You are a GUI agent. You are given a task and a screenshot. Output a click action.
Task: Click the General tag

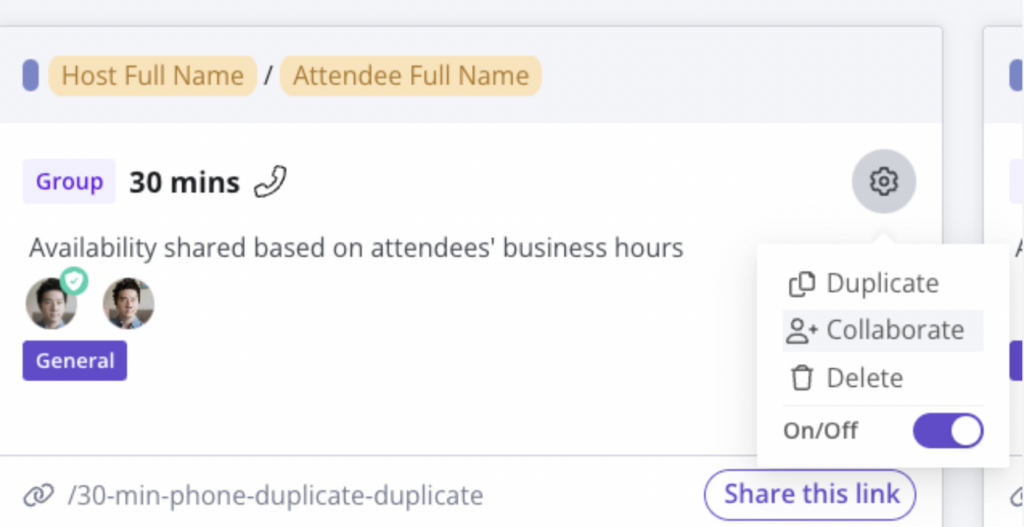[x=75, y=360]
